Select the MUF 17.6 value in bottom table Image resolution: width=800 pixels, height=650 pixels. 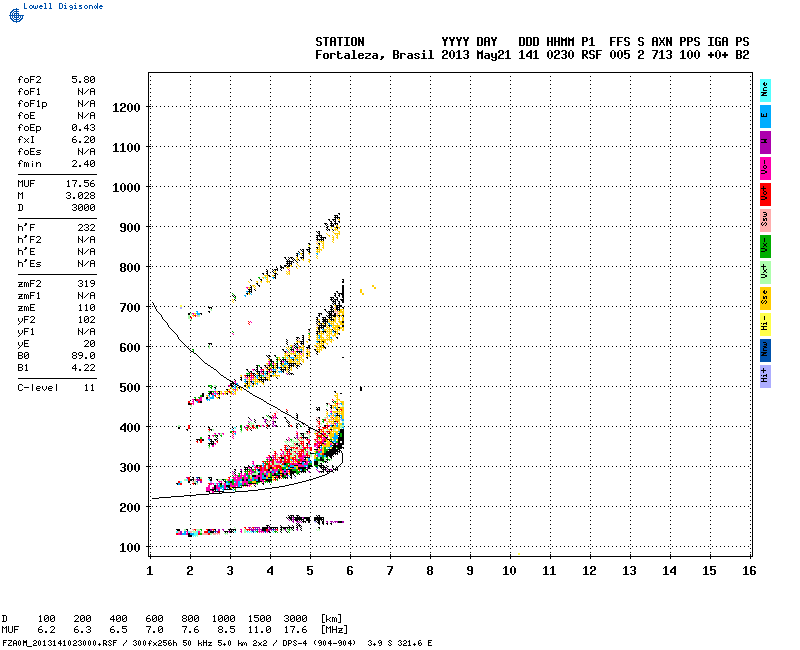[x=295, y=630]
